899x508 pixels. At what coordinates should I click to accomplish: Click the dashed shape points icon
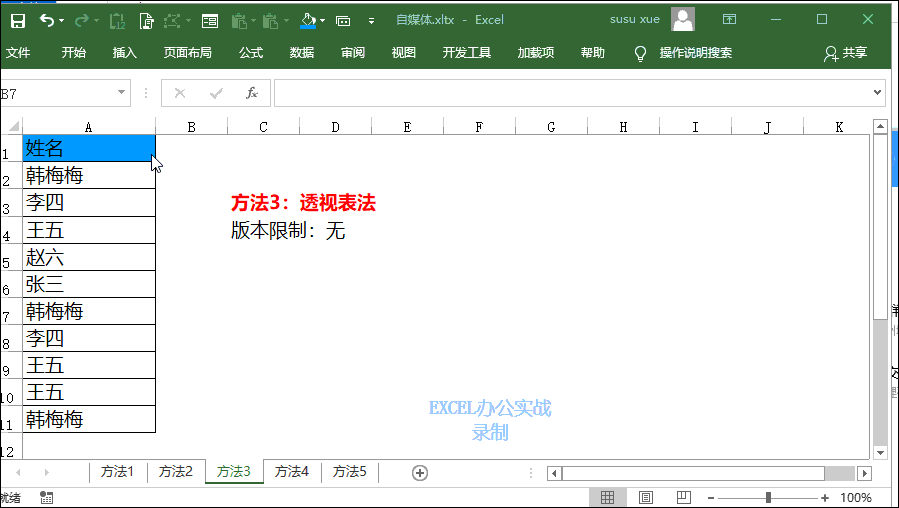tap(172, 21)
